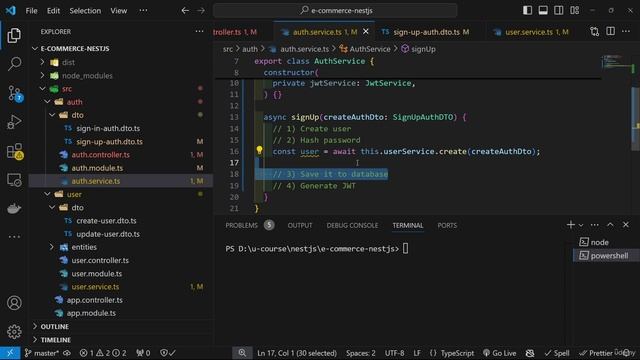Open remote window status bar button

pos(10,353)
